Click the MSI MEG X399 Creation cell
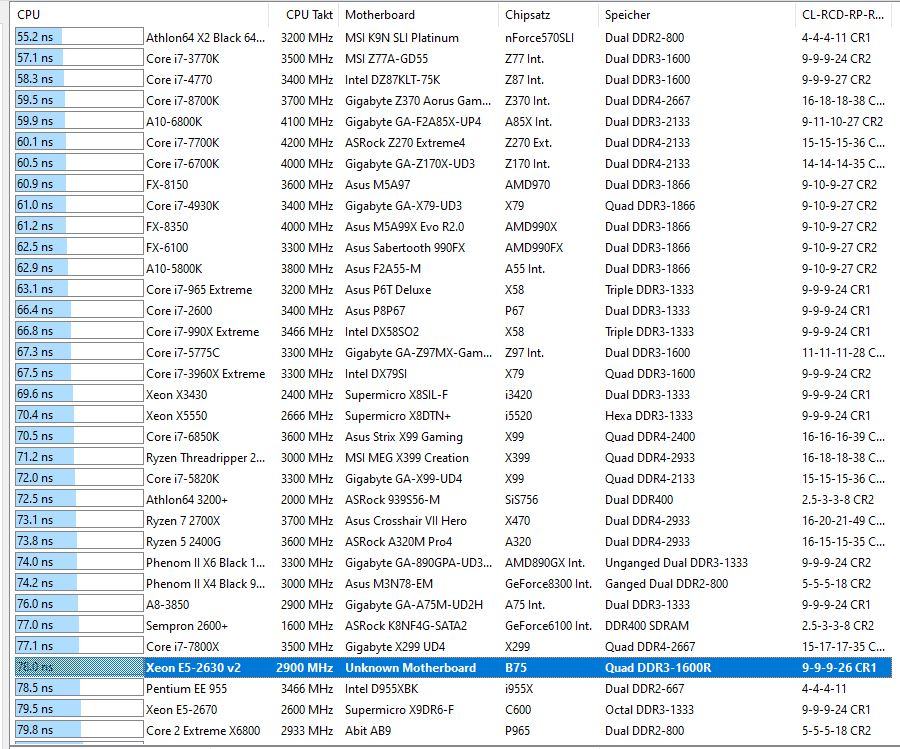The image size is (900, 749). click(x=407, y=457)
